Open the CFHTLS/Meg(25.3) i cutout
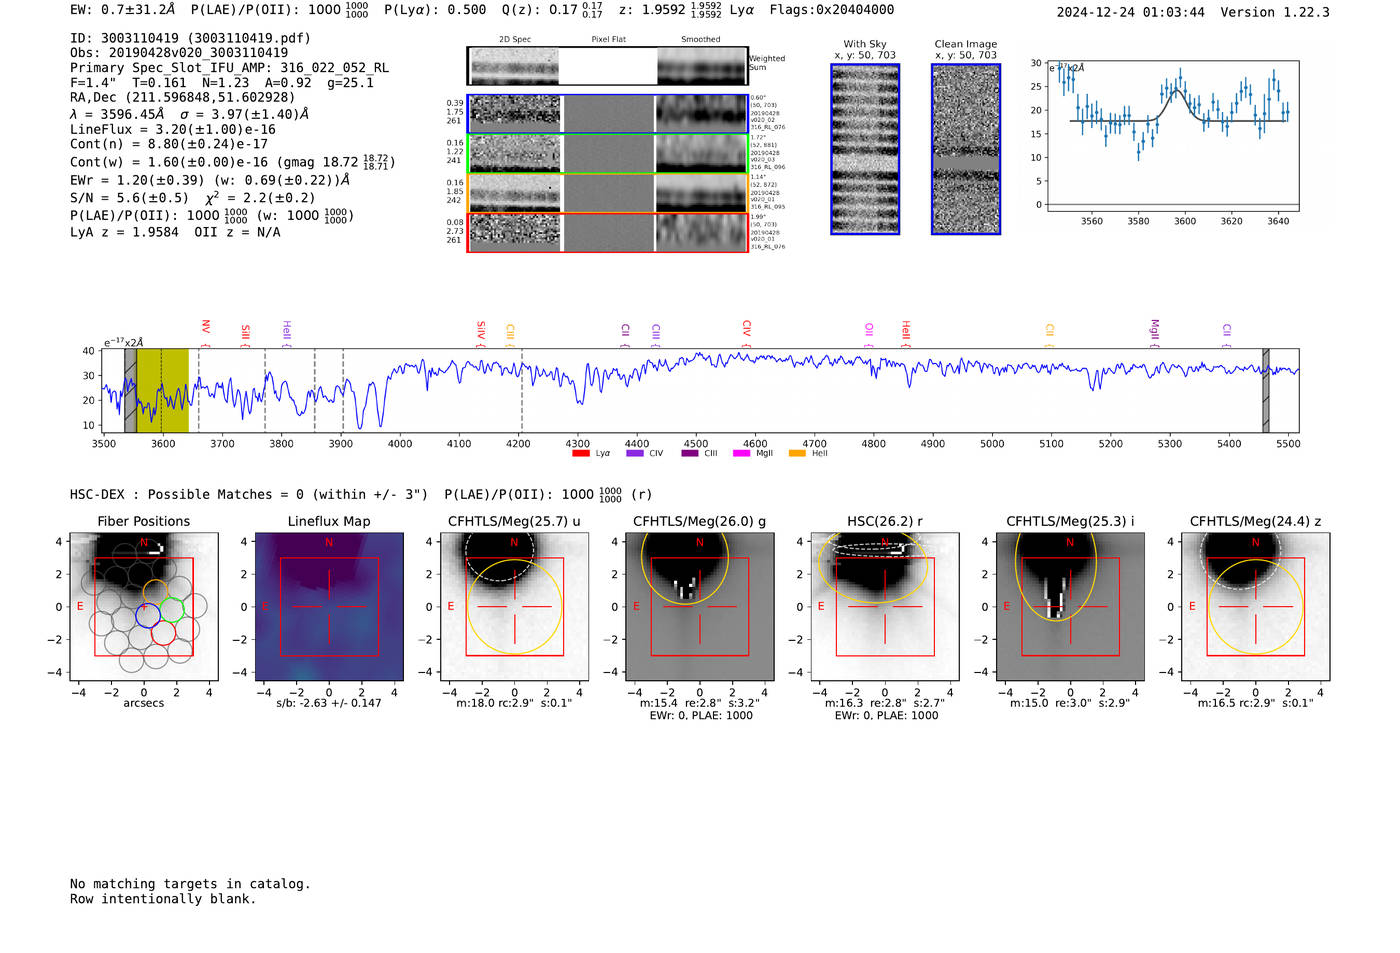 [x=1070, y=606]
